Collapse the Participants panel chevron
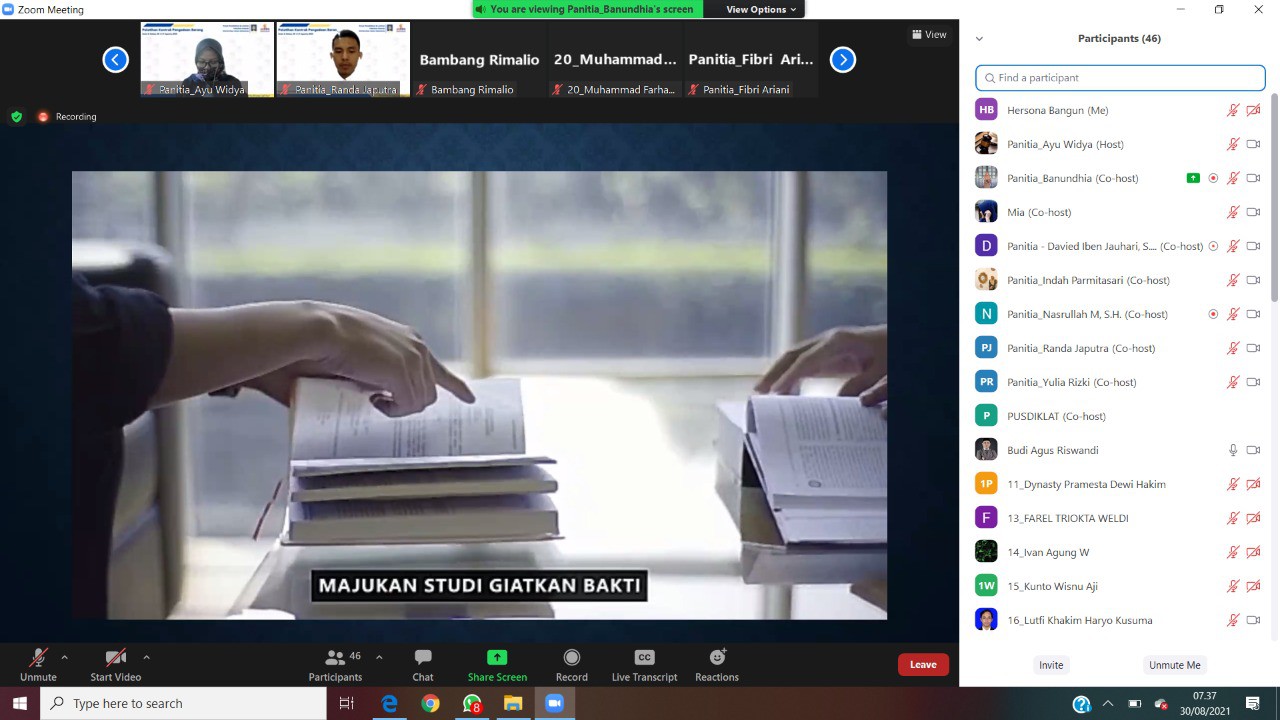The image size is (1280, 720). [979, 39]
